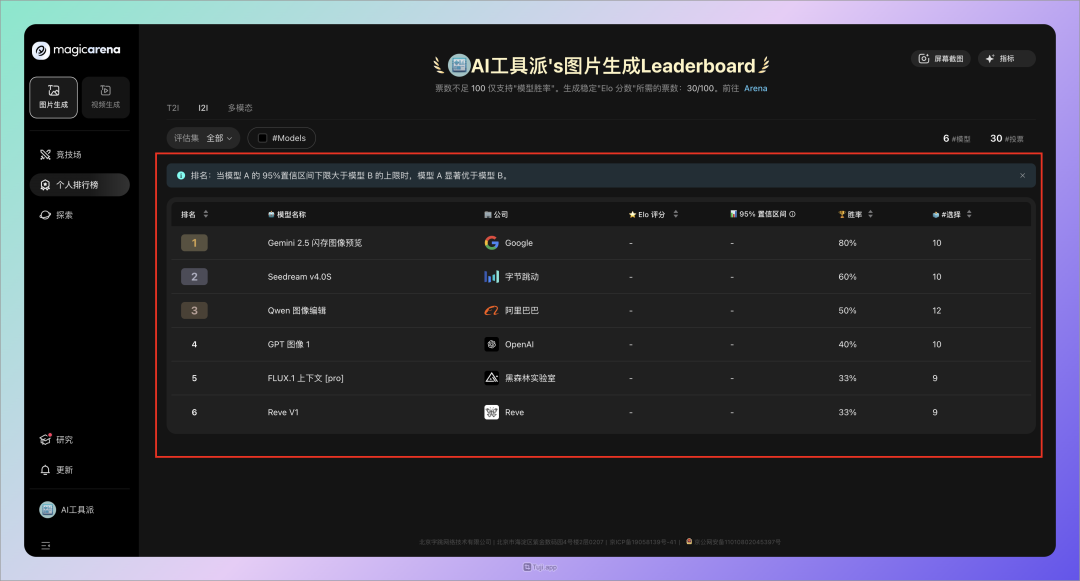
Task: Click the 更新 bell icon
Action: [45, 469]
